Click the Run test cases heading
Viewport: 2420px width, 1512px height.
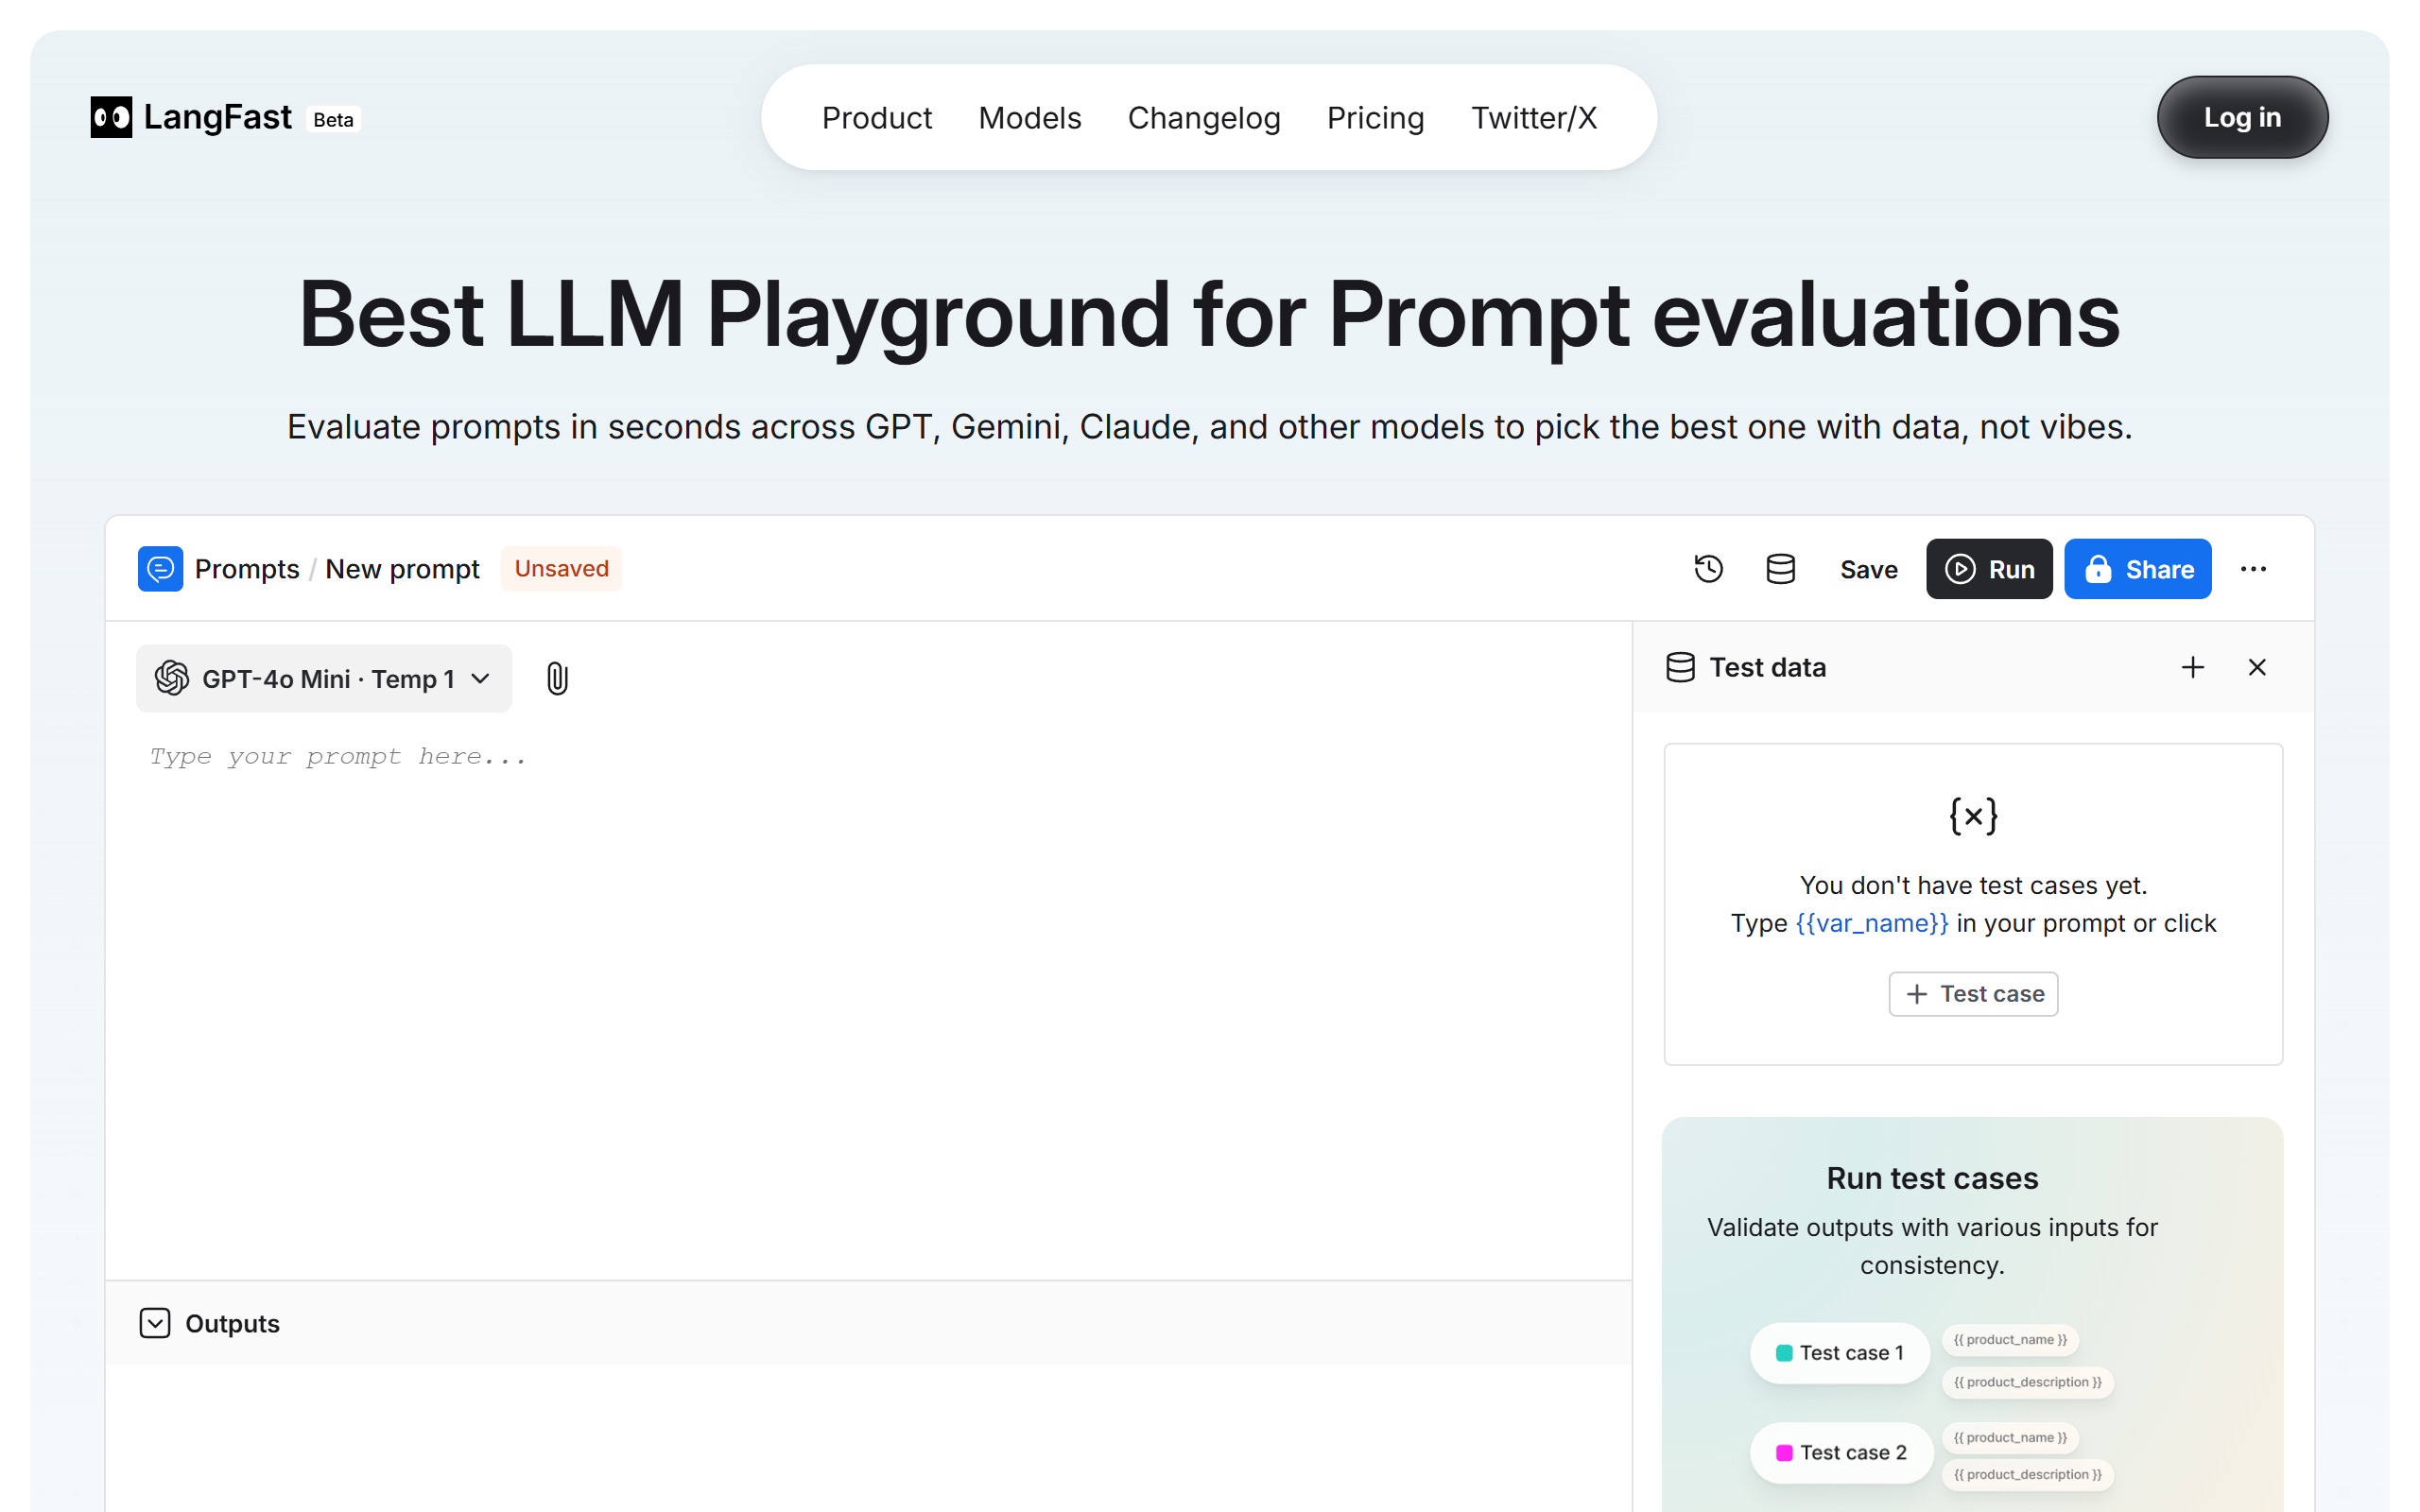click(1932, 1178)
